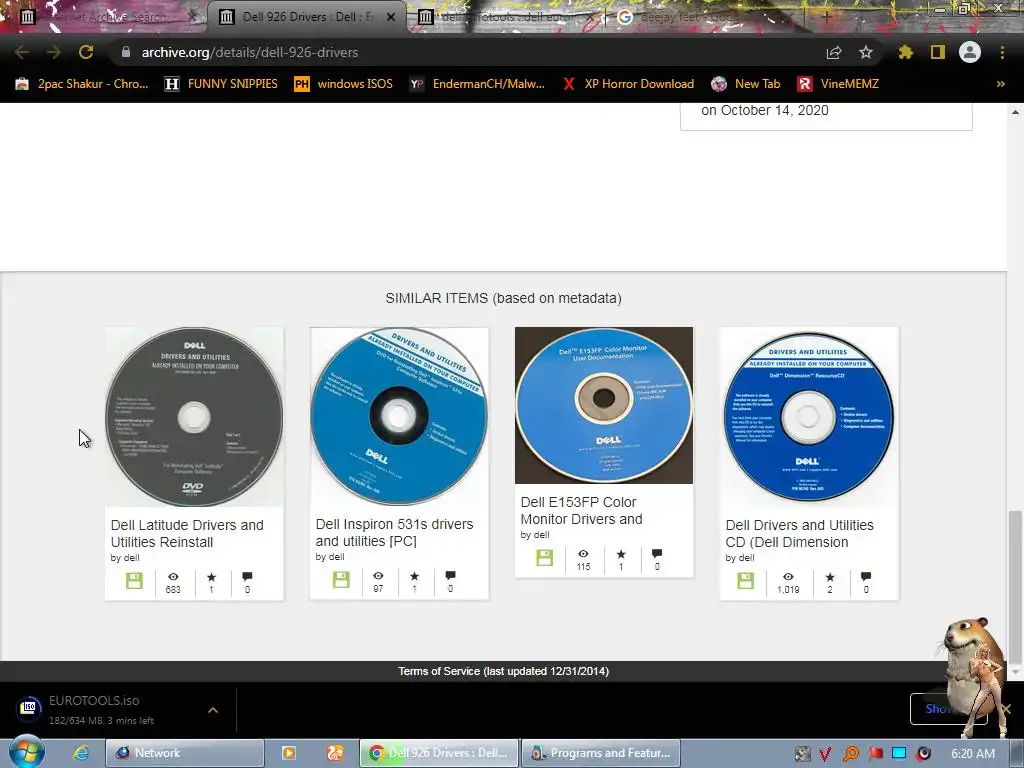Image resolution: width=1024 pixels, height=768 pixels.
Task: Switch to Network window in taskbar
Action: click(184, 753)
